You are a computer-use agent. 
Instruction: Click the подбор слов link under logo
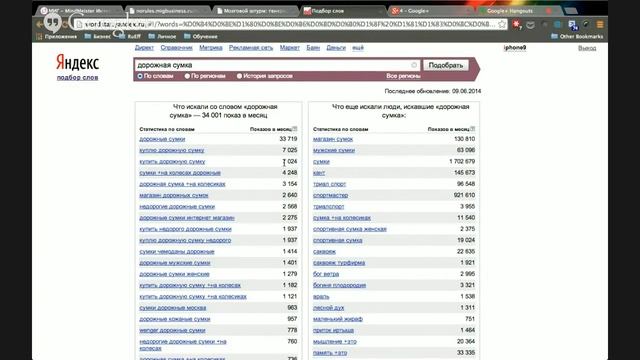(x=78, y=78)
